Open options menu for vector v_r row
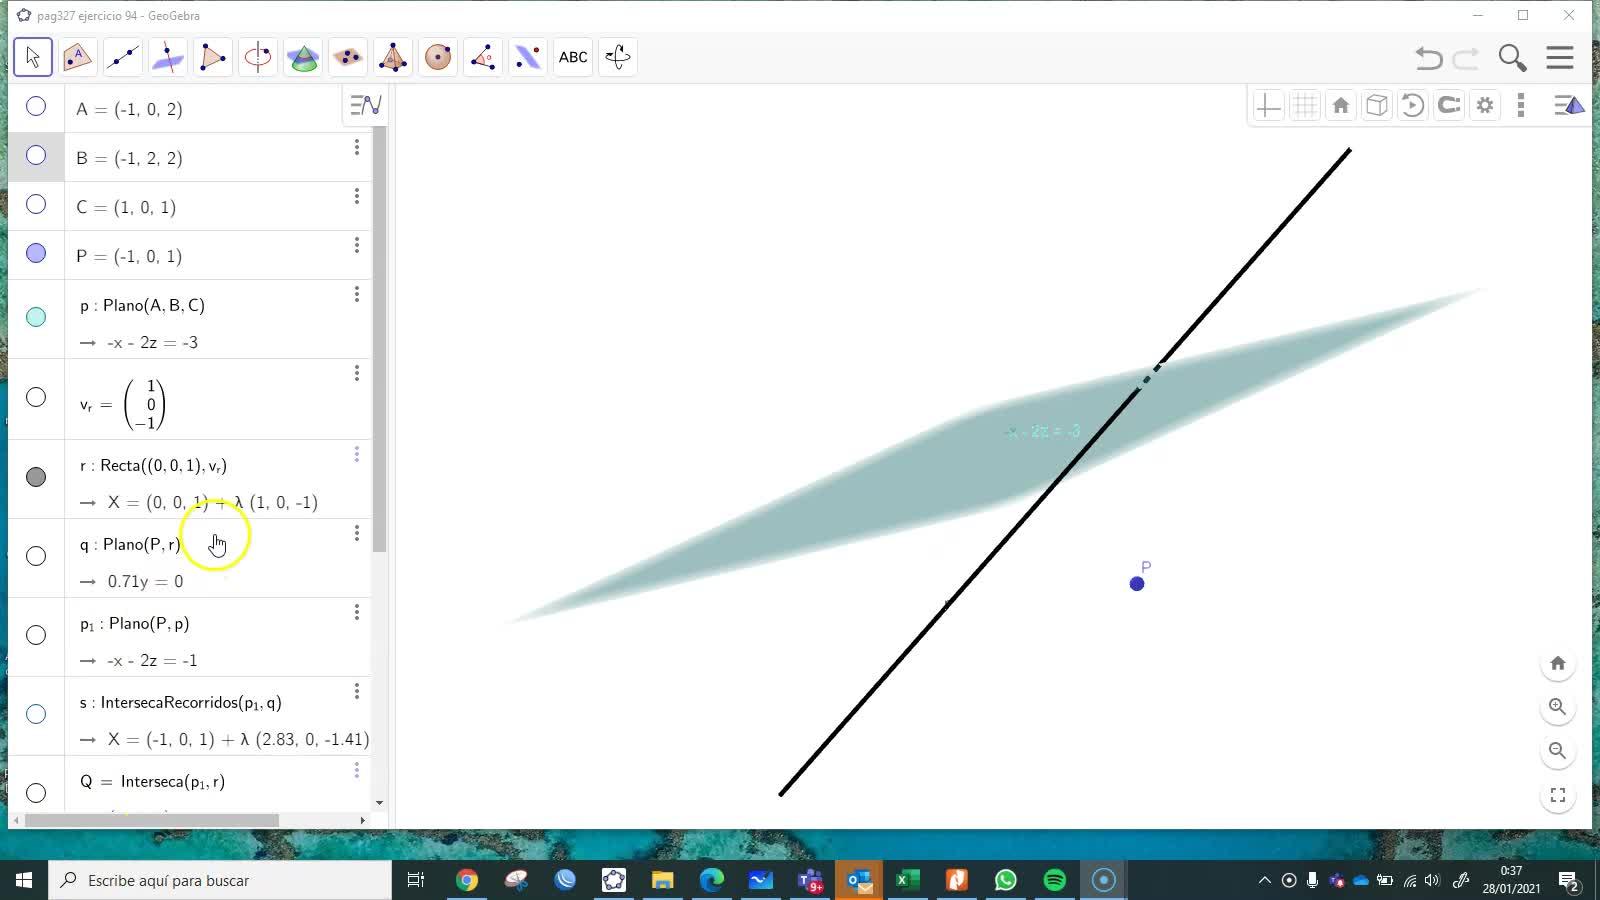The height and width of the screenshot is (900, 1600). pos(356,373)
